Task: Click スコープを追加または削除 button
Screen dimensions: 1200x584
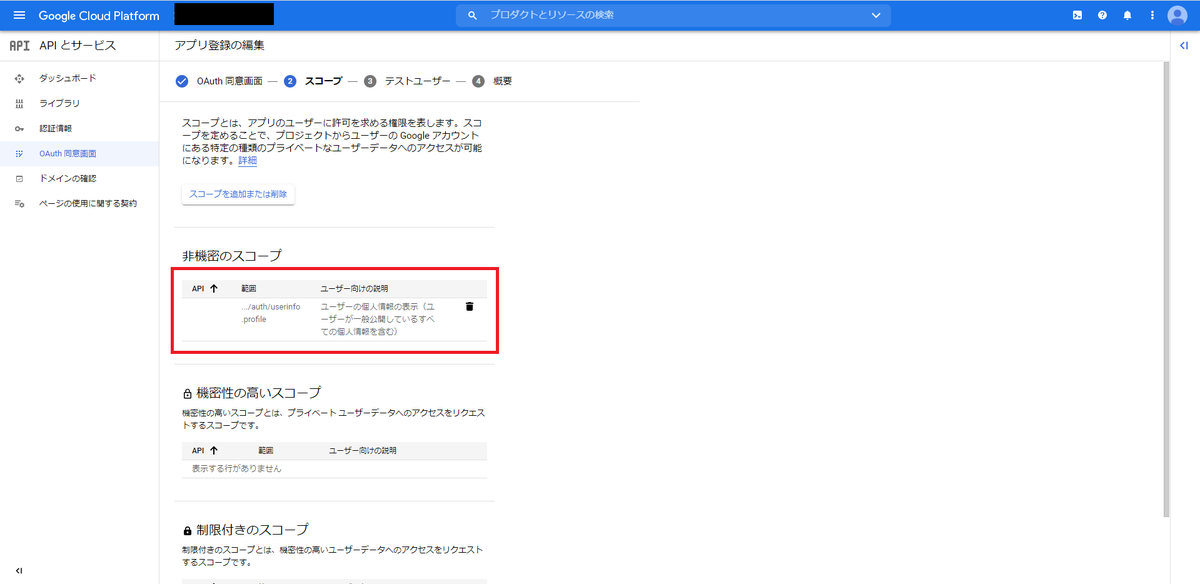Action: coord(238,194)
